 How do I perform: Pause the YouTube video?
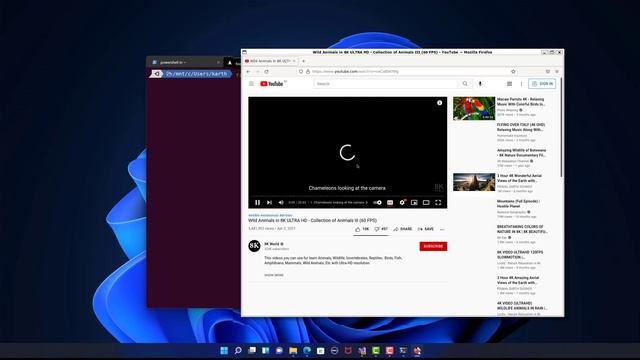(258, 202)
